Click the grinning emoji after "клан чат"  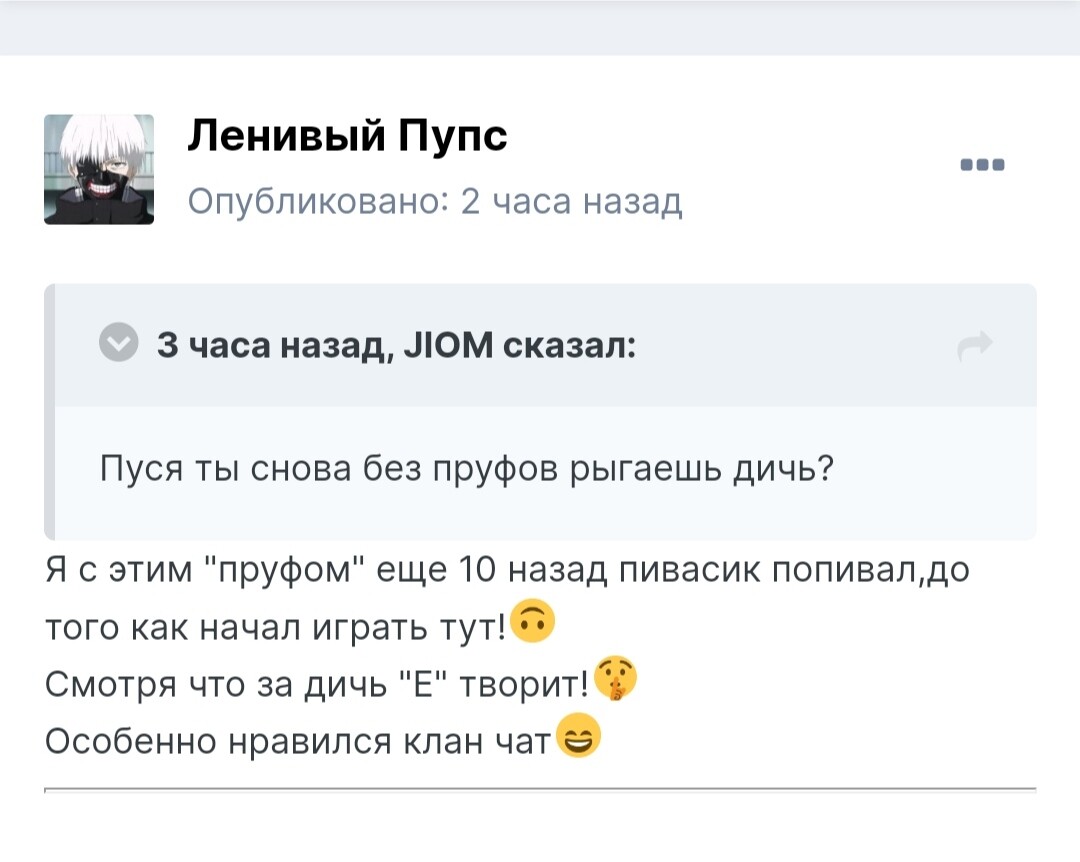[x=577, y=738]
